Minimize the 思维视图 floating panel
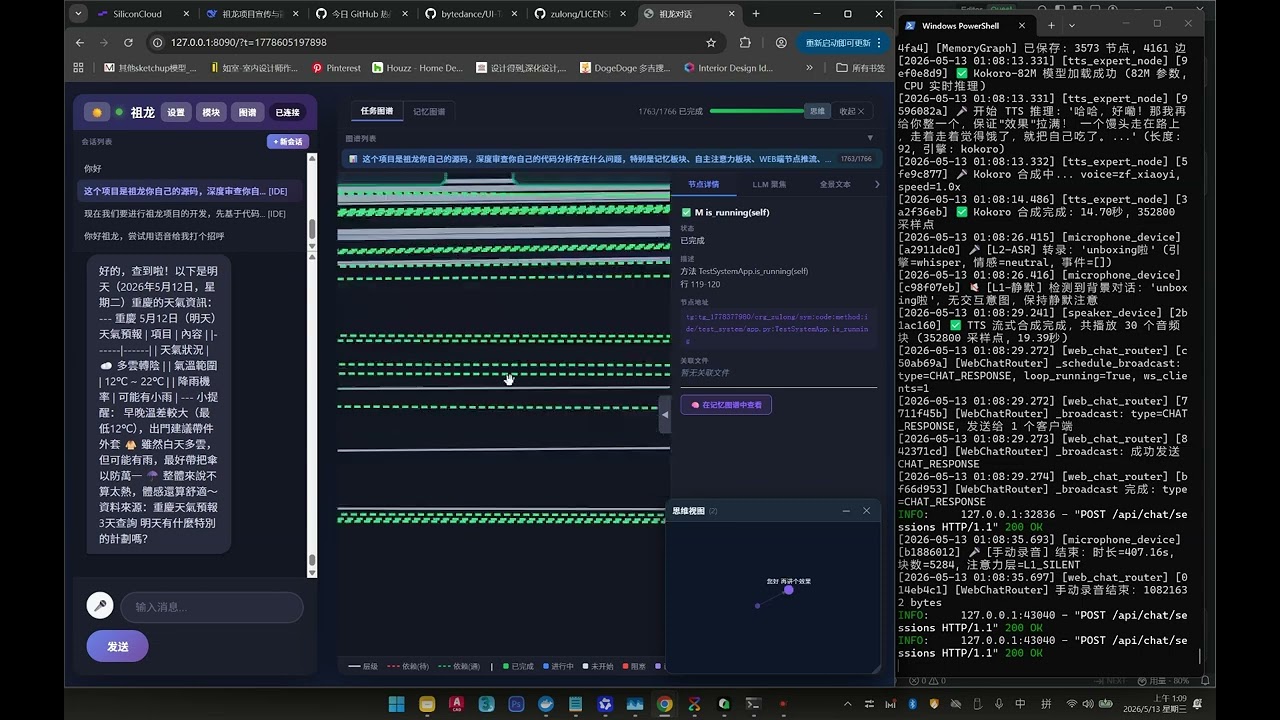Screen dimensions: 1280x720 coord(846,511)
